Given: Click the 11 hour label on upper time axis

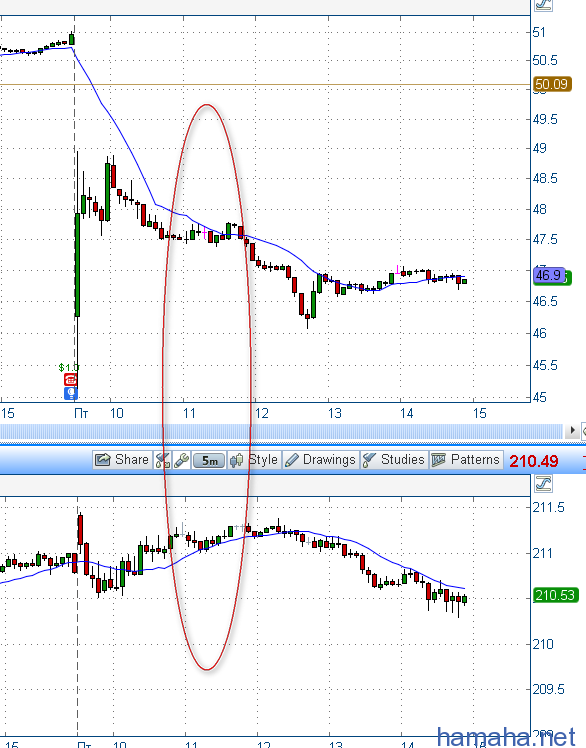Looking at the screenshot, I should [x=189, y=413].
